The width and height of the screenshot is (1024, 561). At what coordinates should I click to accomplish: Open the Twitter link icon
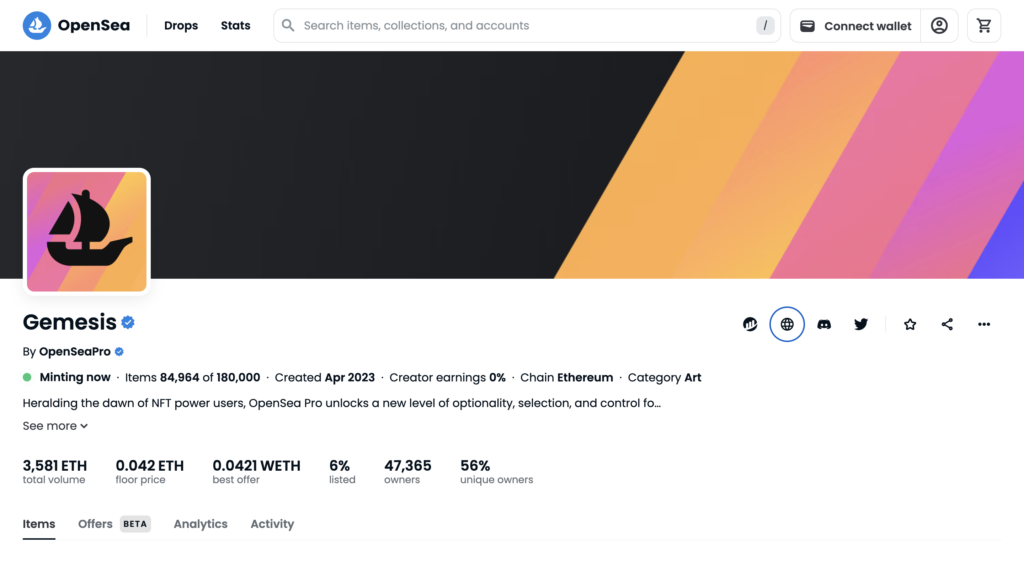(861, 324)
